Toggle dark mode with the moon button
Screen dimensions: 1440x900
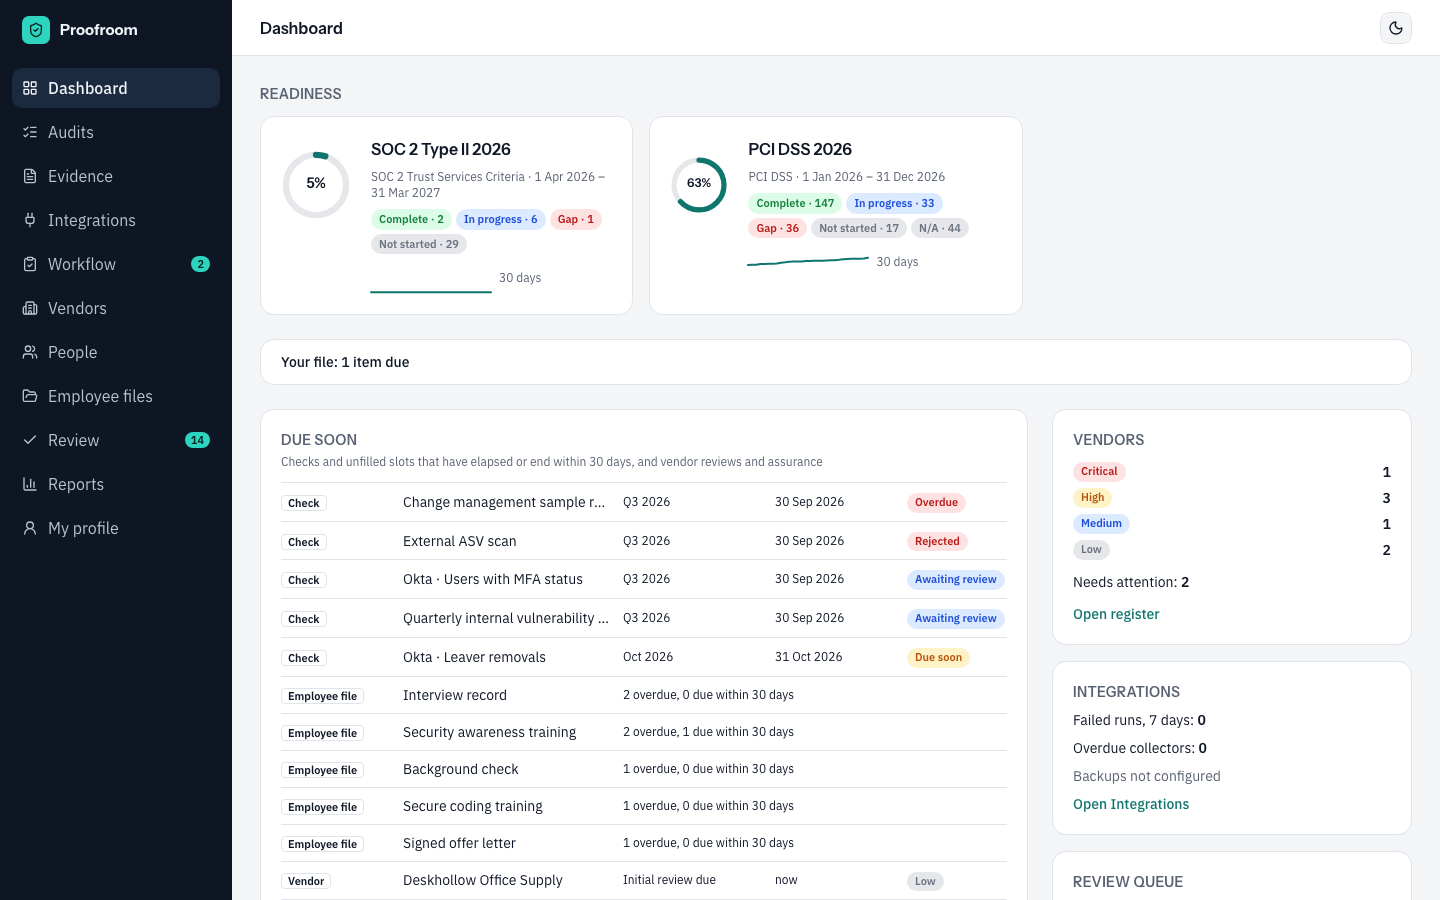pyautogui.click(x=1396, y=28)
